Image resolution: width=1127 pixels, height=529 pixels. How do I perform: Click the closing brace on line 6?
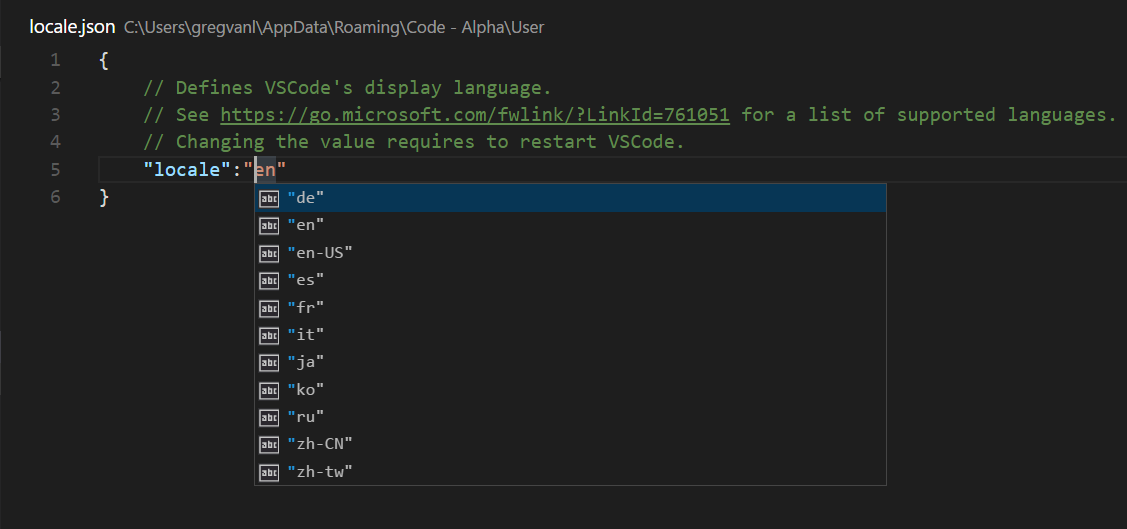[x=104, y=197]
